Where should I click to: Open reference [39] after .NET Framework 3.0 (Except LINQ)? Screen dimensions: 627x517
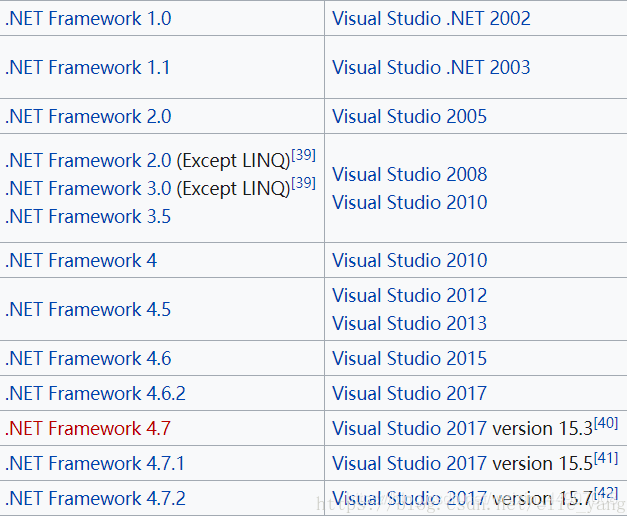coord(304,183)
